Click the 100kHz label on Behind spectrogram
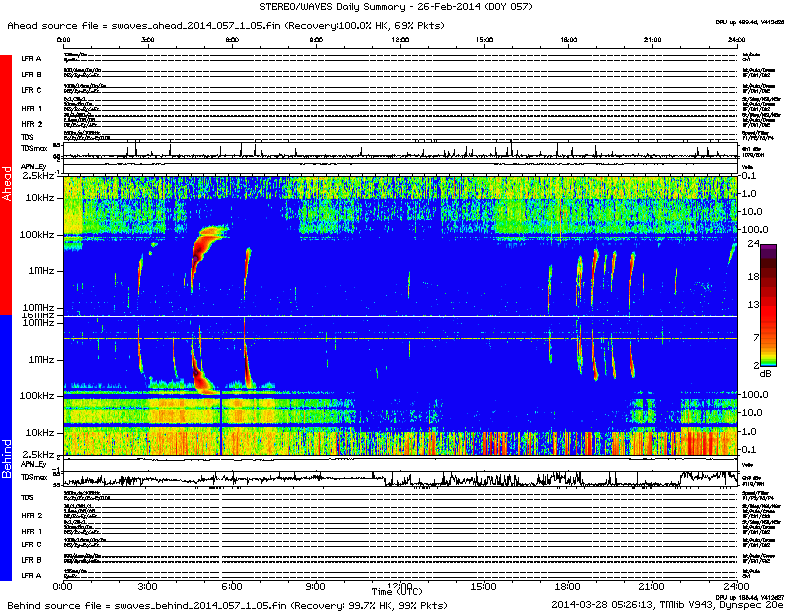 pyautogui.click(x=37, y=395)
